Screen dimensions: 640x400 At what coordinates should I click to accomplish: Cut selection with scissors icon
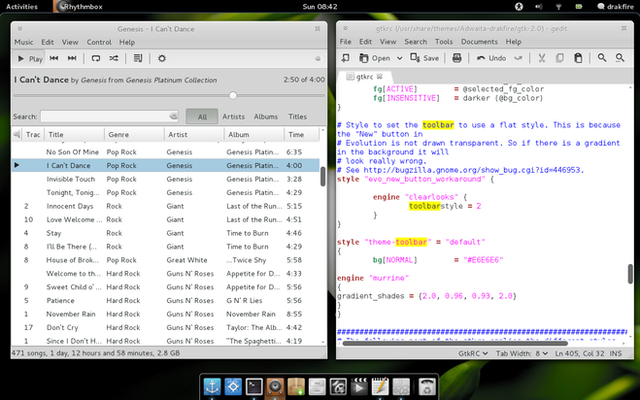(542, 58)
